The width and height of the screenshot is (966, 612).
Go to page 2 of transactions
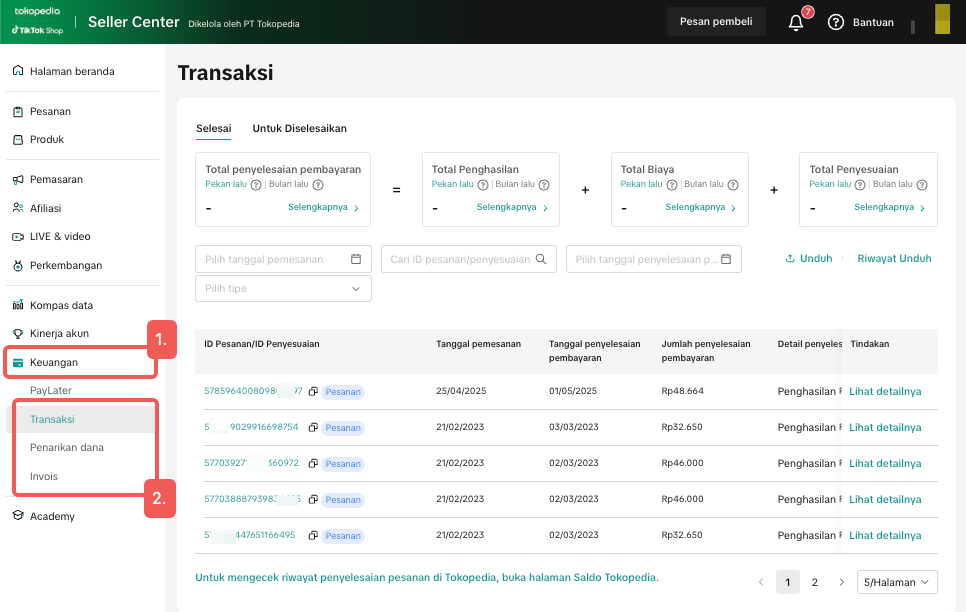pyautogui.click(x=815, y=582)
